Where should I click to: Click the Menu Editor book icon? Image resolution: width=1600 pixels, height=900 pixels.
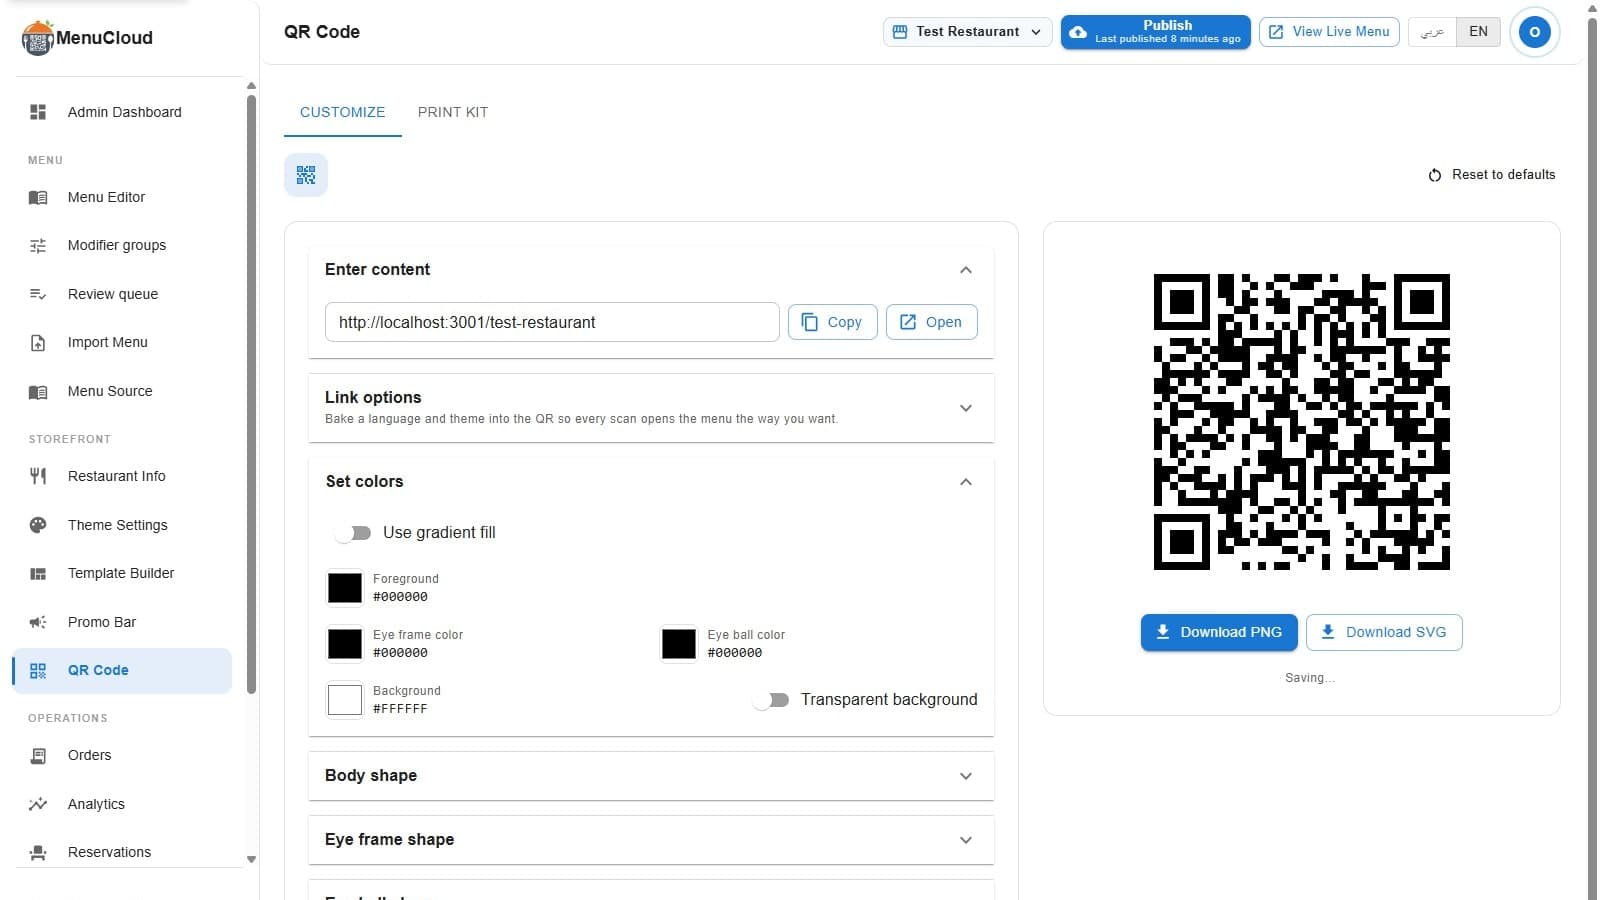(x=38, y=197)
